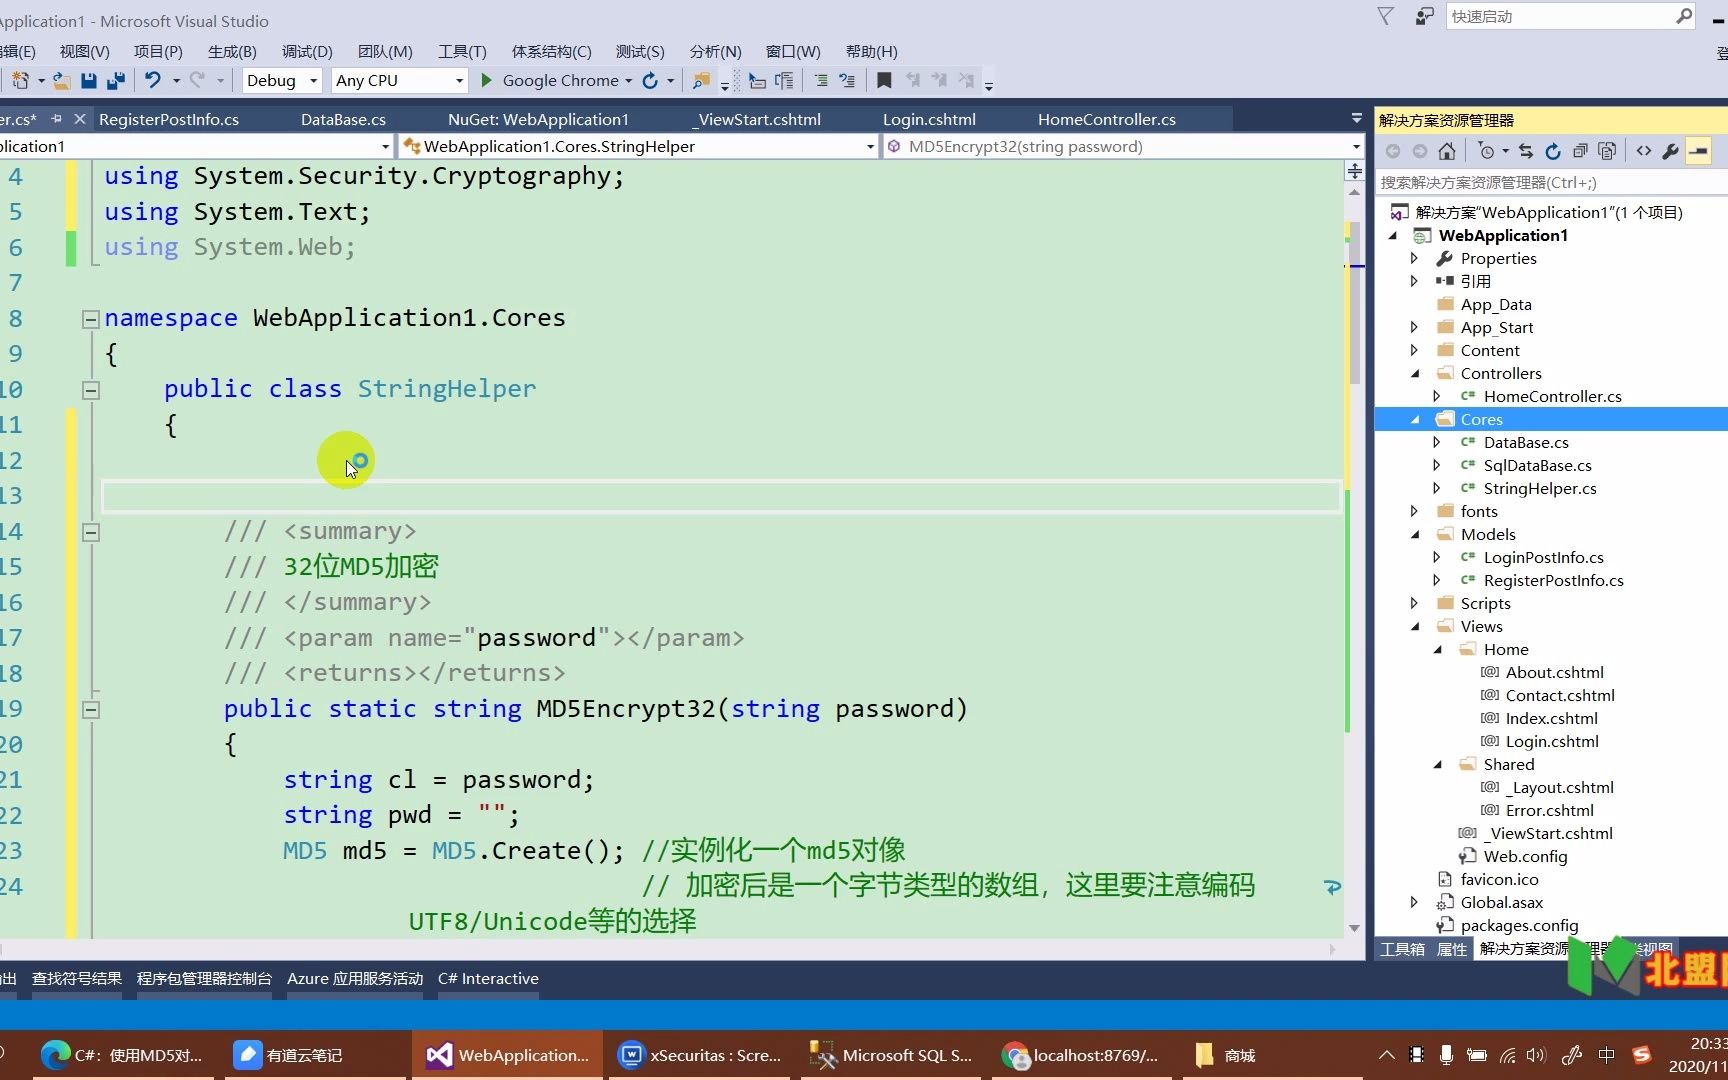
Task: Click the Open File toolbar icon
Action: coord(61,80)
